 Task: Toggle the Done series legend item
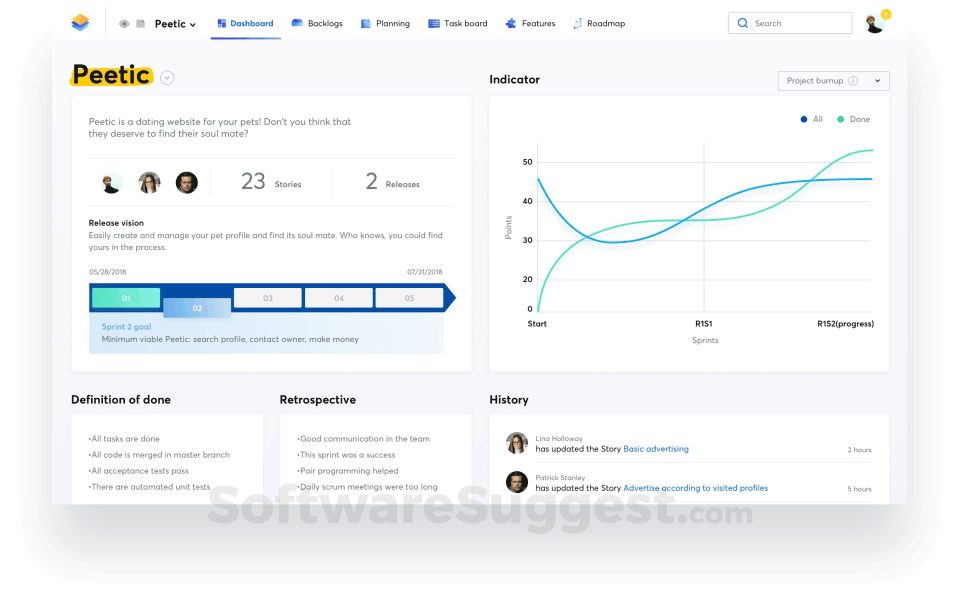(x=853, y=119)
